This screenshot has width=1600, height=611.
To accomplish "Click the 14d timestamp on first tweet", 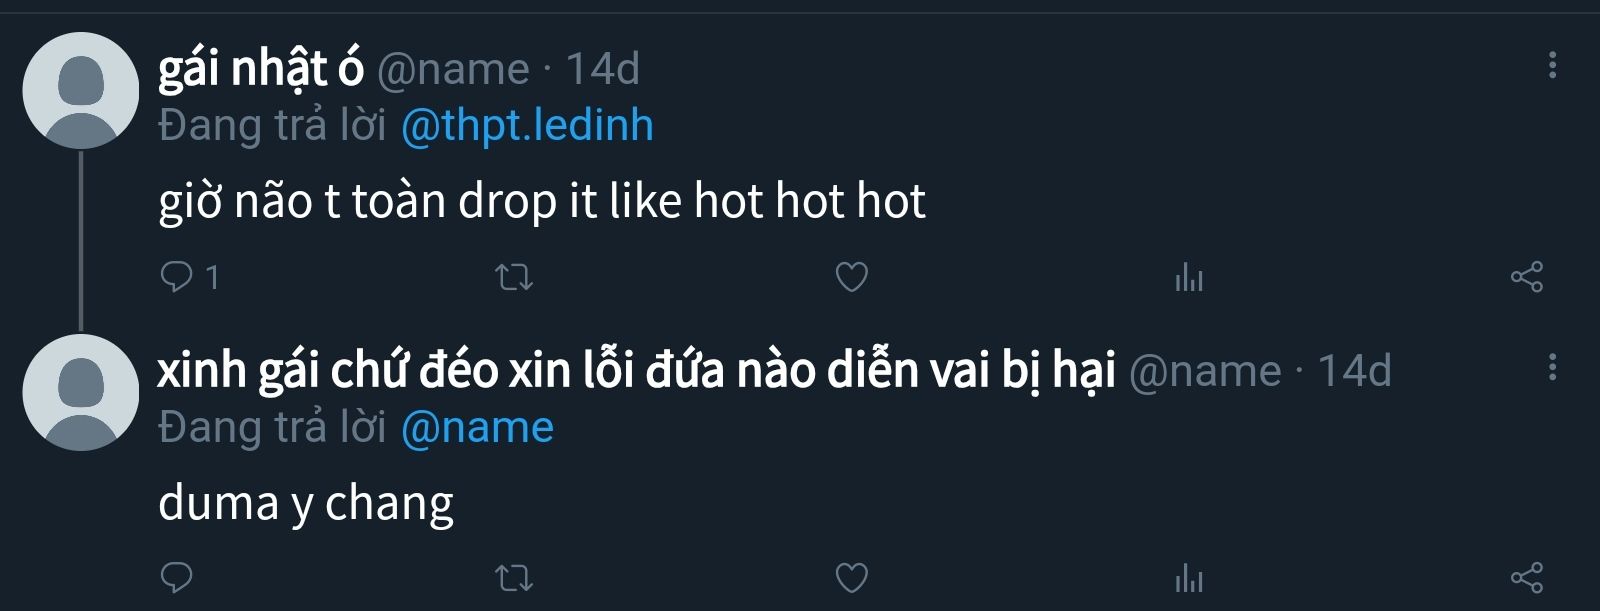I will click(x=603, y=69).
